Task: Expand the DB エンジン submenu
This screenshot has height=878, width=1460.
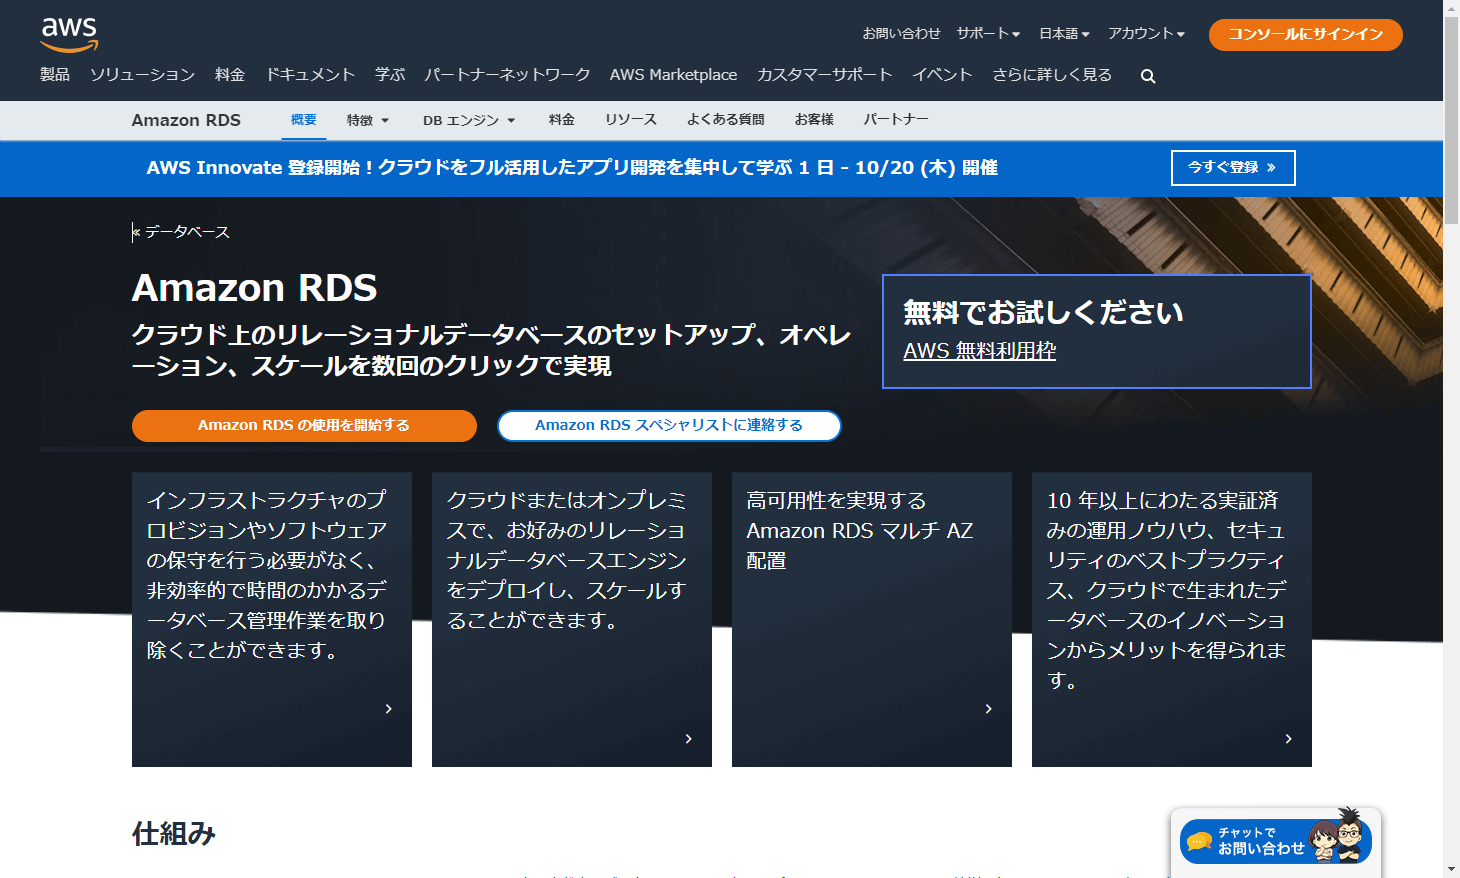Action: (469, 120)
